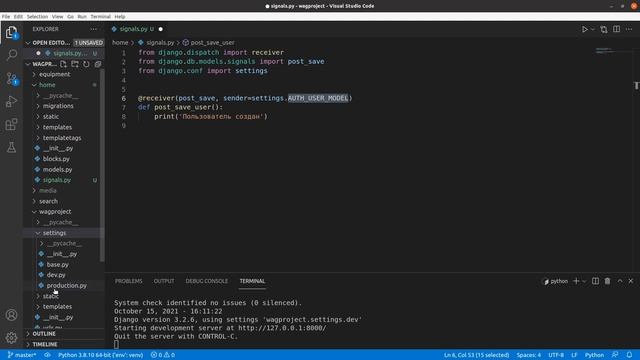Open the Accounts menu icon
Viewport: 640px width, 360px height.
pyautogui.click(x=11, y=315)
